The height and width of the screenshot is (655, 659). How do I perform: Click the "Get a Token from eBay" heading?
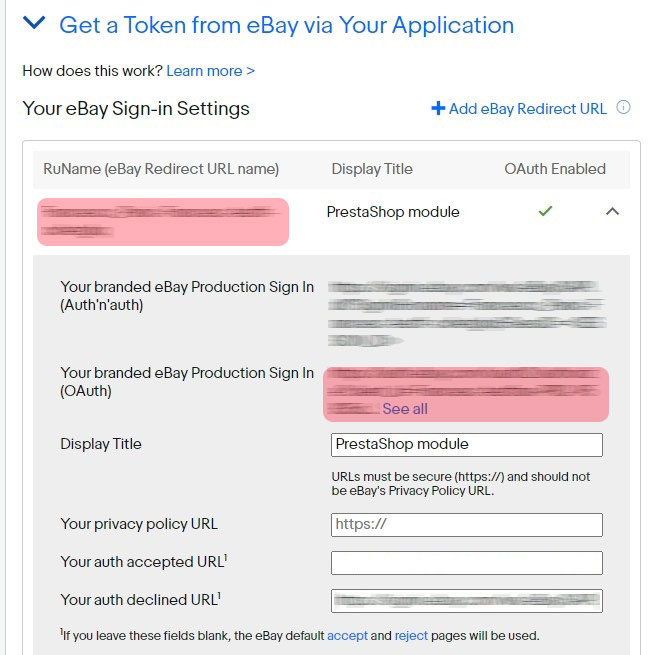(286, 25)
